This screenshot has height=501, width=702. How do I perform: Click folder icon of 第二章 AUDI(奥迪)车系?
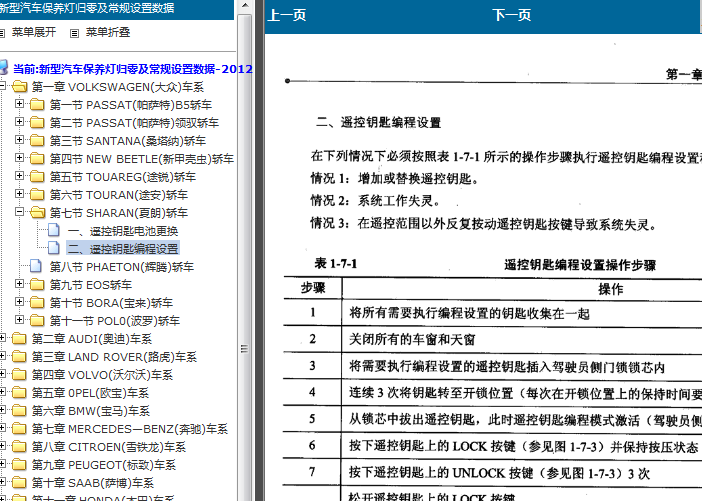pos(19,338)
